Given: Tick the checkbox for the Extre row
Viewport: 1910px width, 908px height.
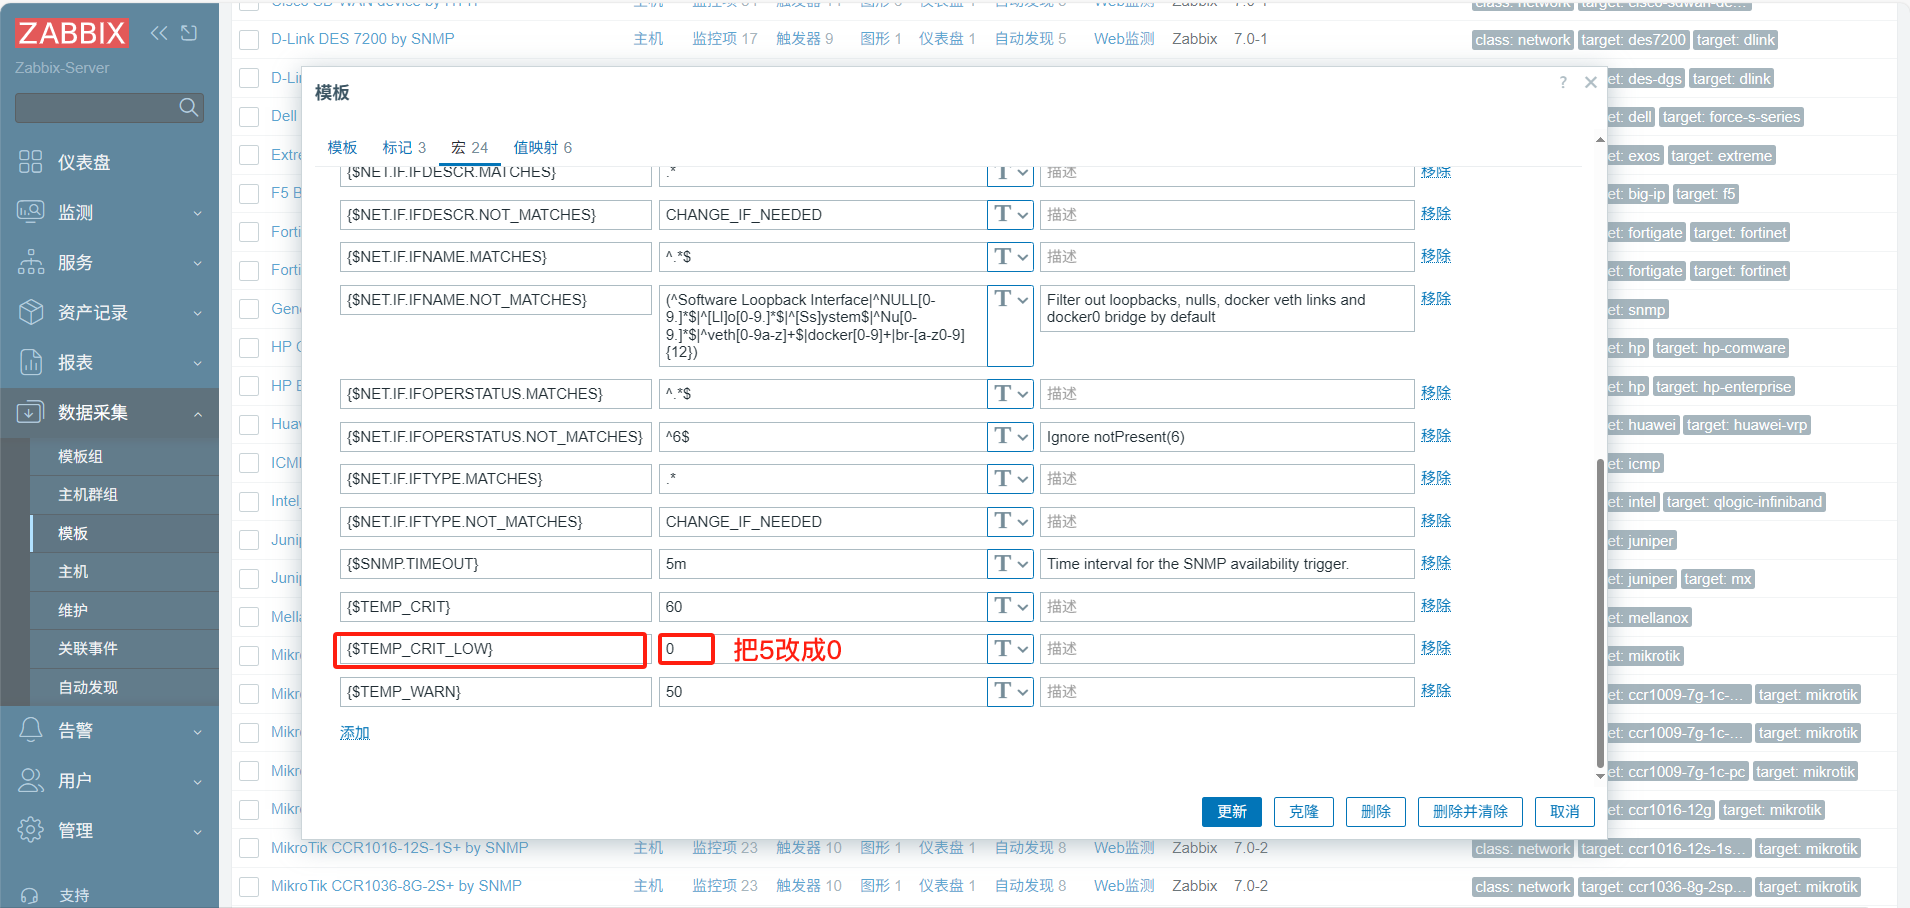Looking at the screenshot, I should pyautogui.click(x=249, y=155).
